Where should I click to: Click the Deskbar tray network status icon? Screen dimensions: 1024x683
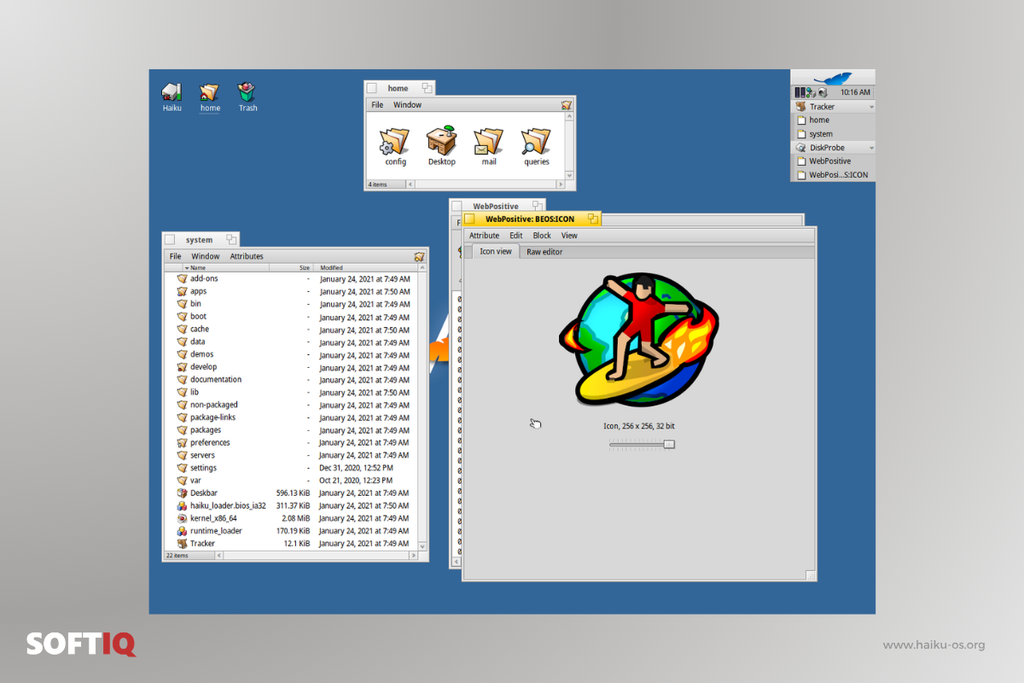pos(811,93)
